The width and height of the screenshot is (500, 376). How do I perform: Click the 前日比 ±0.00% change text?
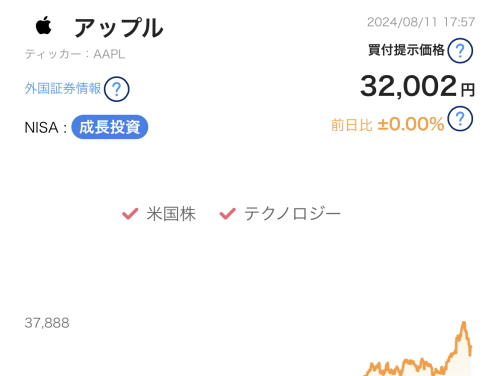coord(387,124)
